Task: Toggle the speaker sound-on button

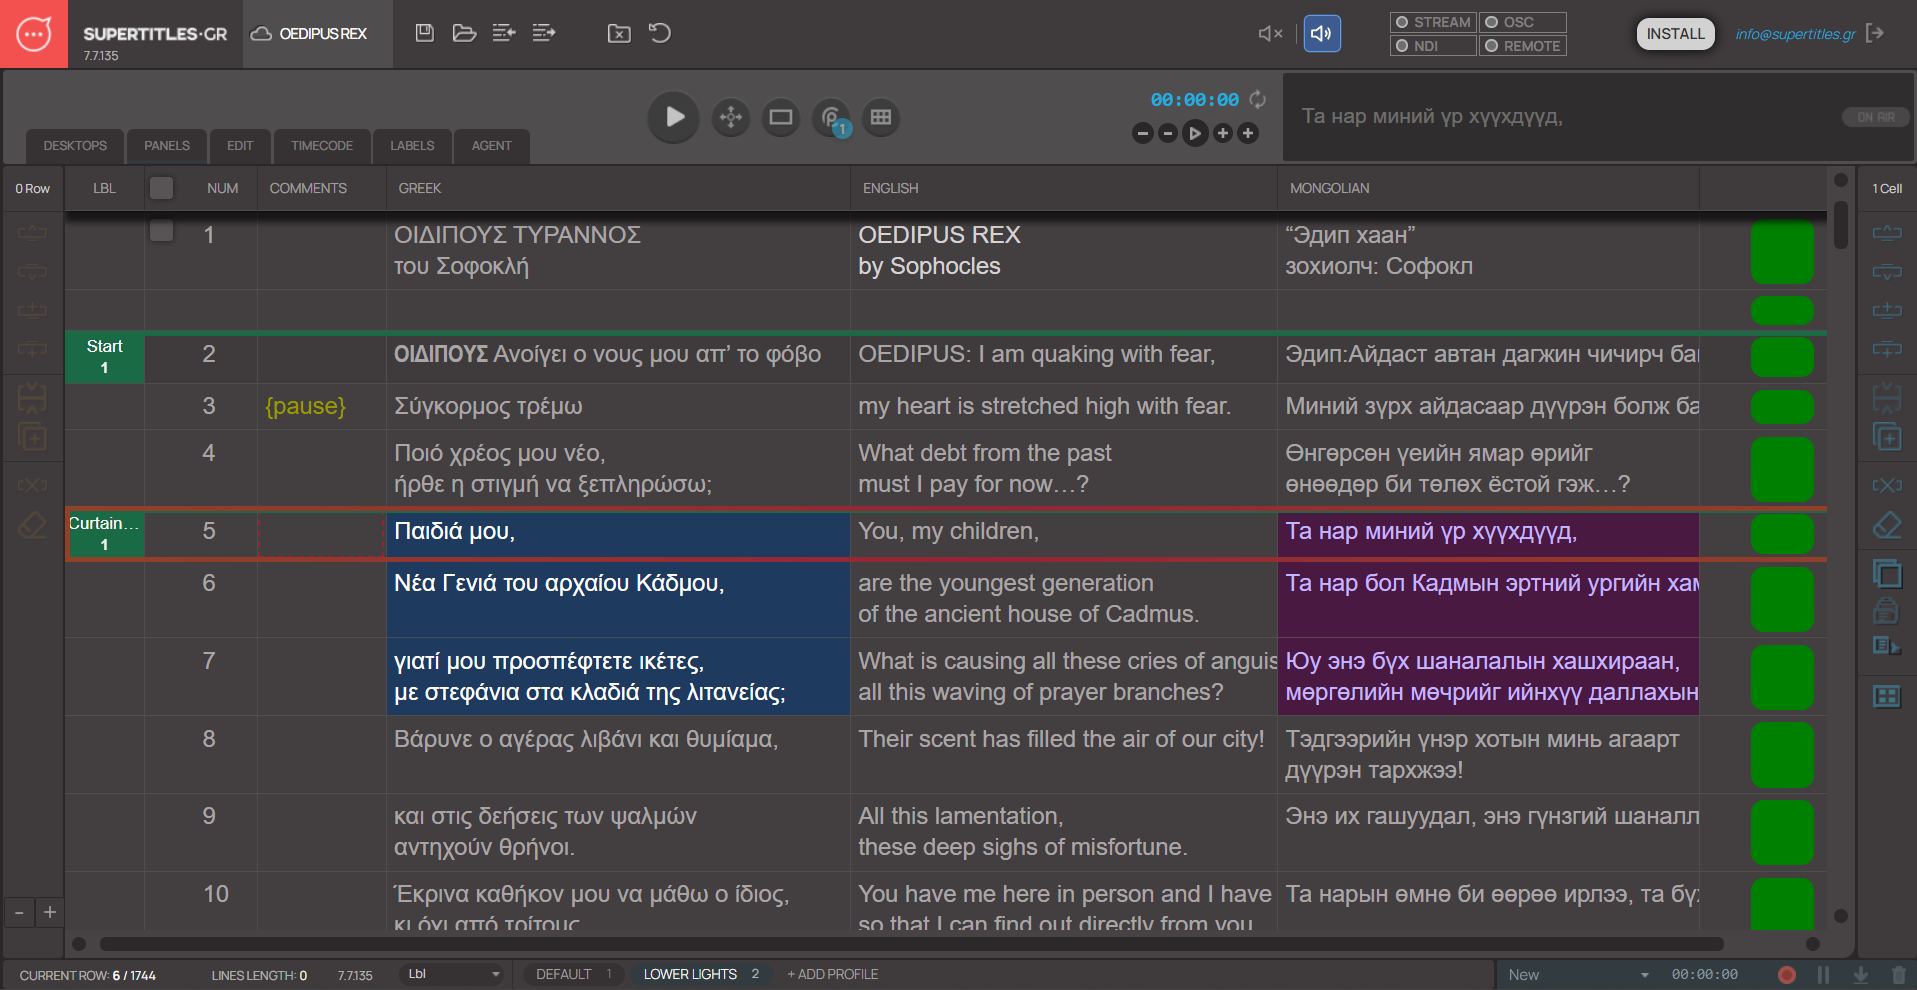Action: 1322,34
